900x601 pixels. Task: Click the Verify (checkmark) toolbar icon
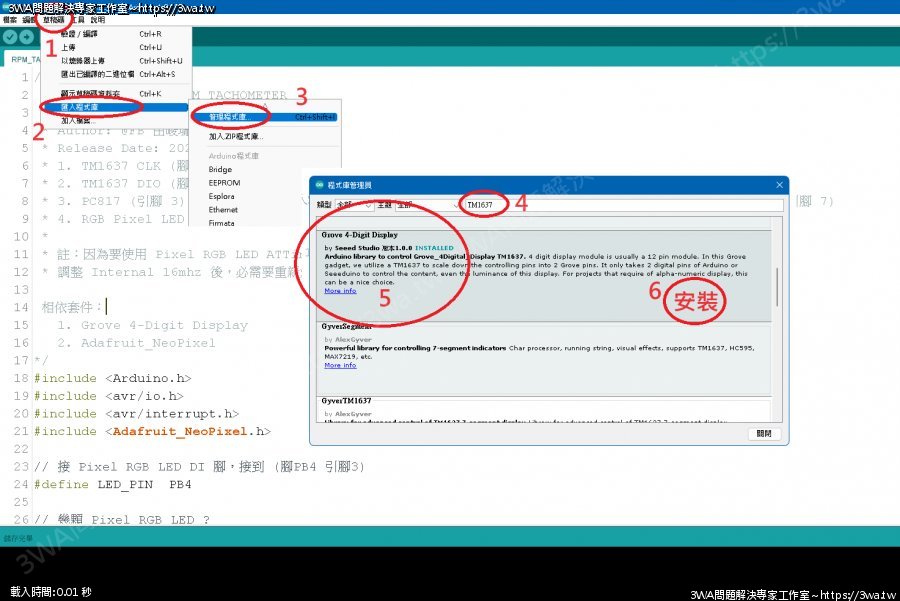click(10, 37)
